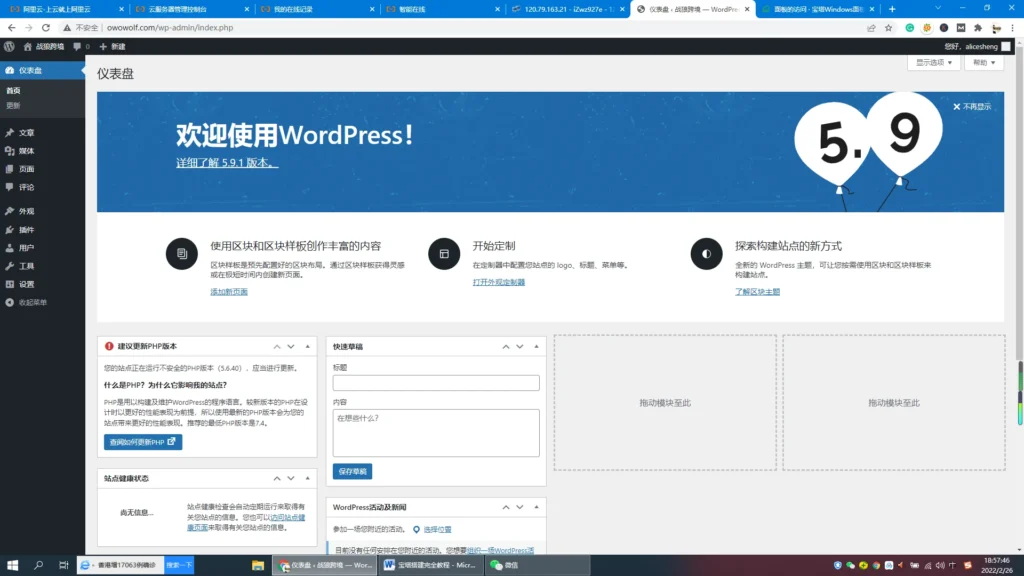Collapse the 站点健康状态 widget
1024x576 pixels.
(308, 479)
